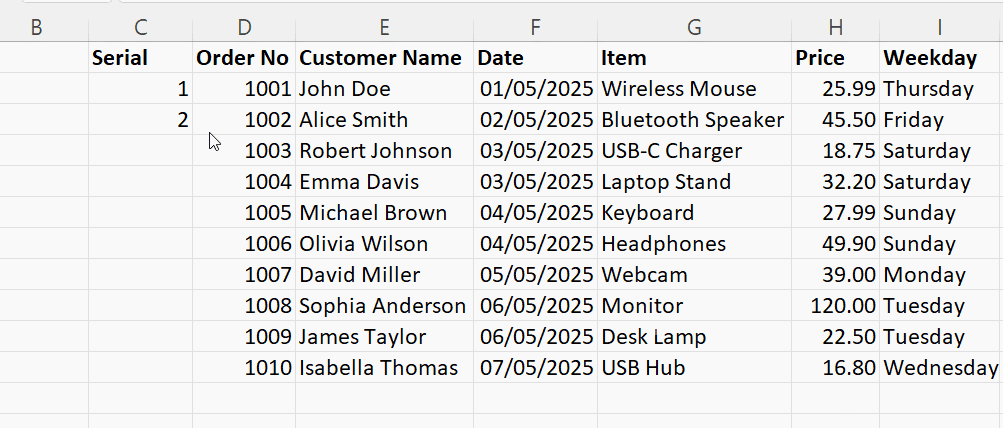Click the Emma Davis cell
Screen dimensions: 1003x428
(x=383, y=182)
